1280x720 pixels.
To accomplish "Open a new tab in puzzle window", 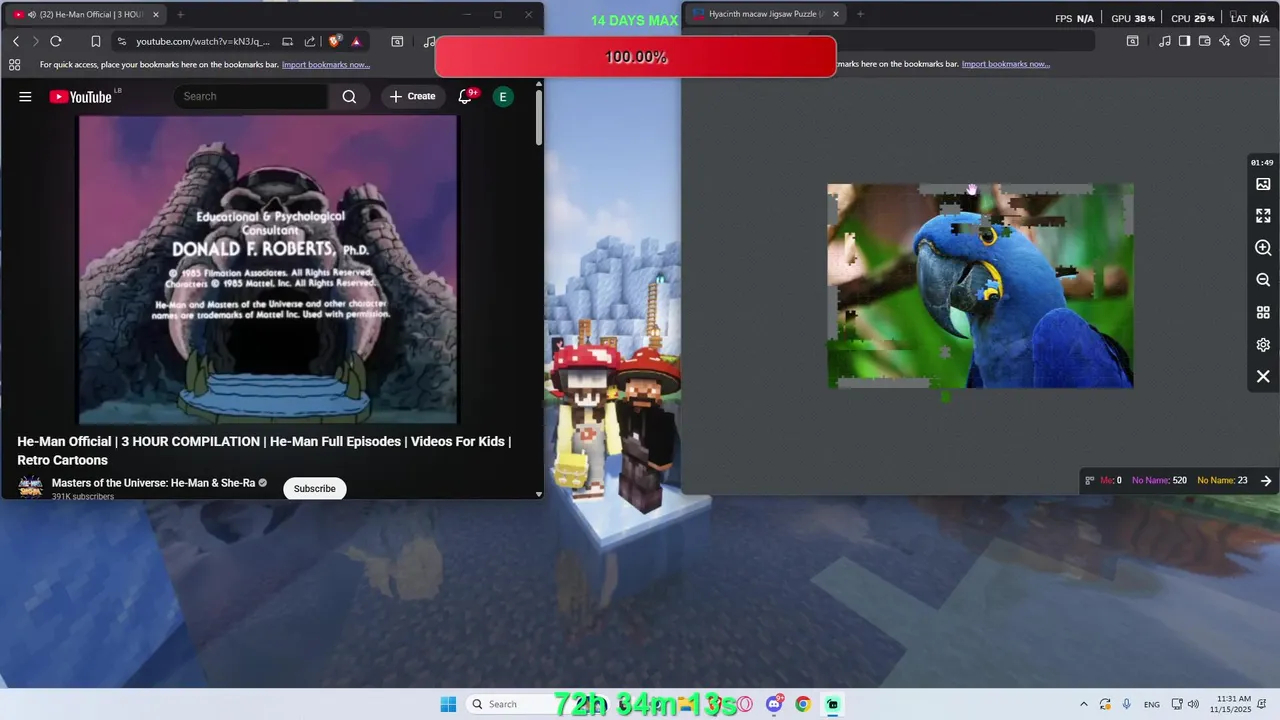I will (860, 14).
